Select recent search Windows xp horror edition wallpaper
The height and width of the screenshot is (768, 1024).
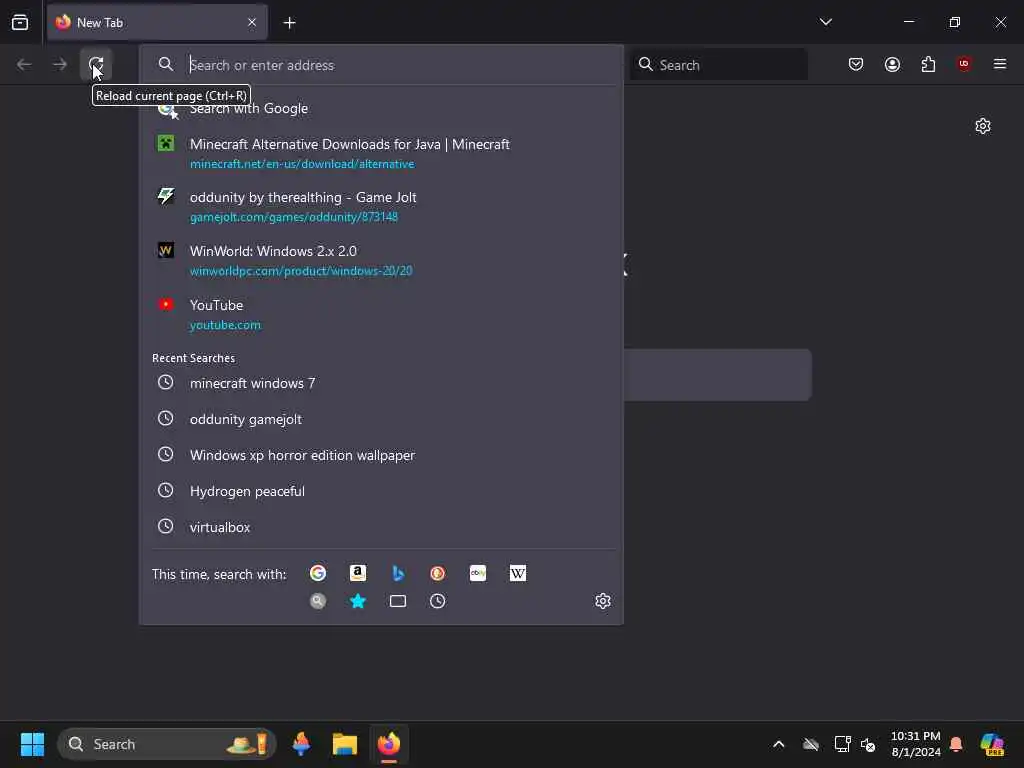pos(381,455)
